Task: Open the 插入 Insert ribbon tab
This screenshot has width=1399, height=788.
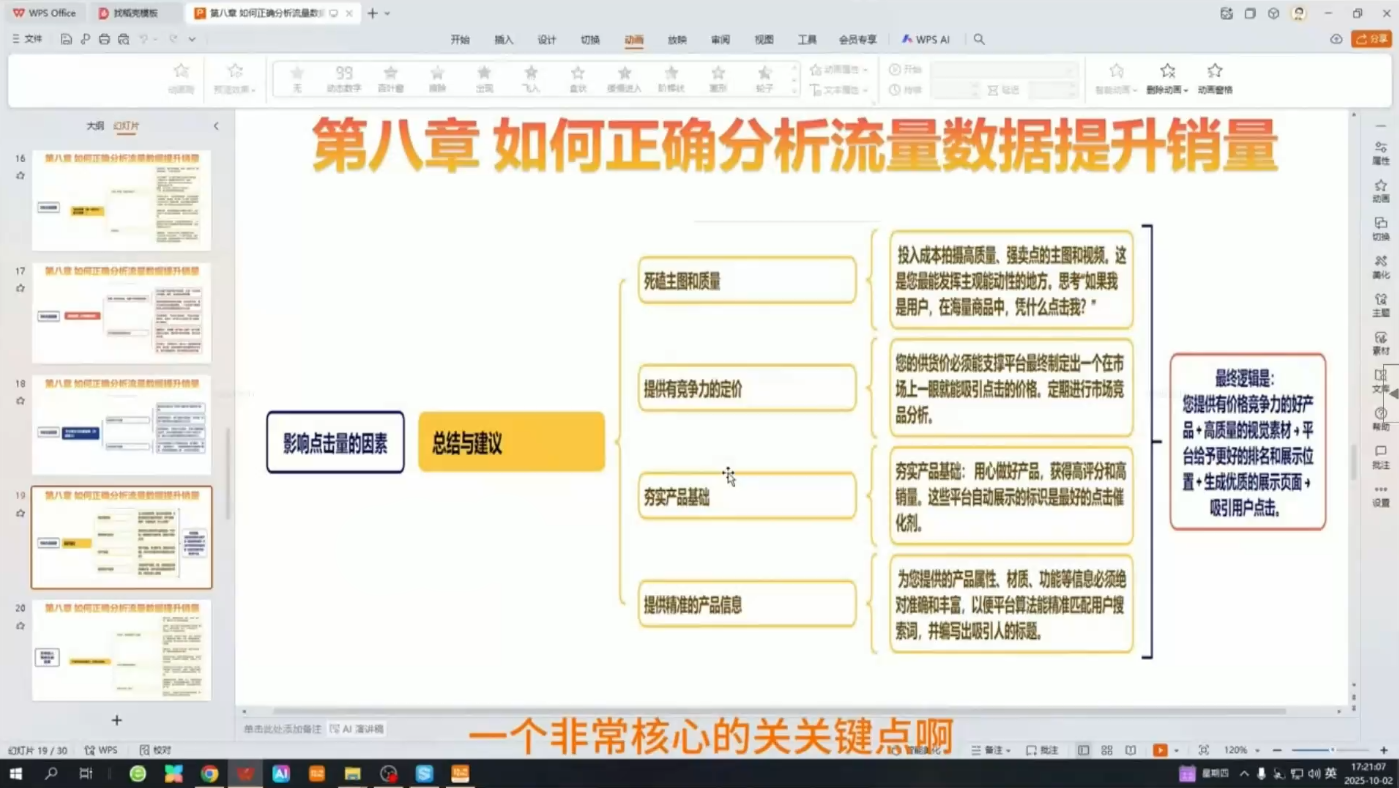Action: (x=503, y=40)
